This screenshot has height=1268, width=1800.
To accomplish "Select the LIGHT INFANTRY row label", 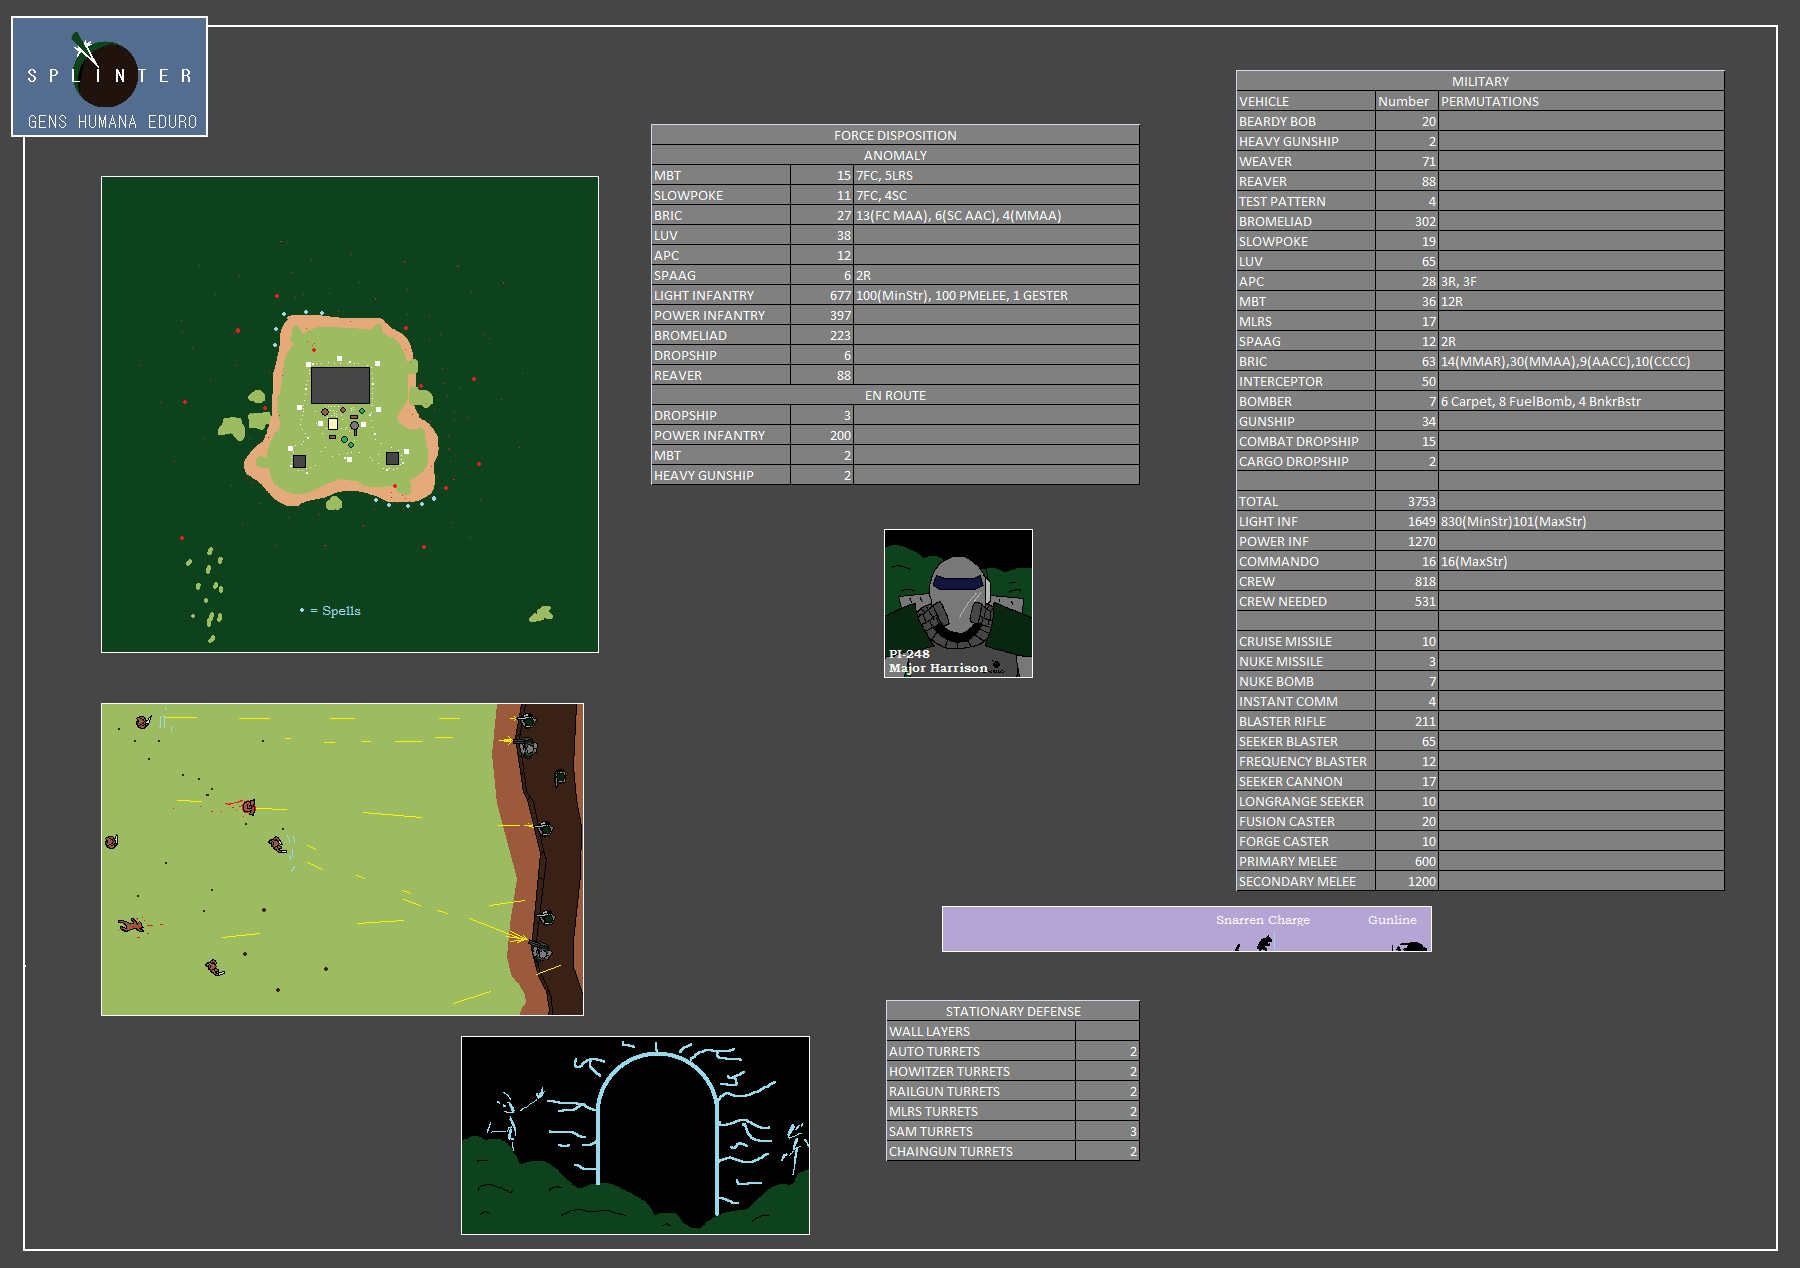I will 704,295.
